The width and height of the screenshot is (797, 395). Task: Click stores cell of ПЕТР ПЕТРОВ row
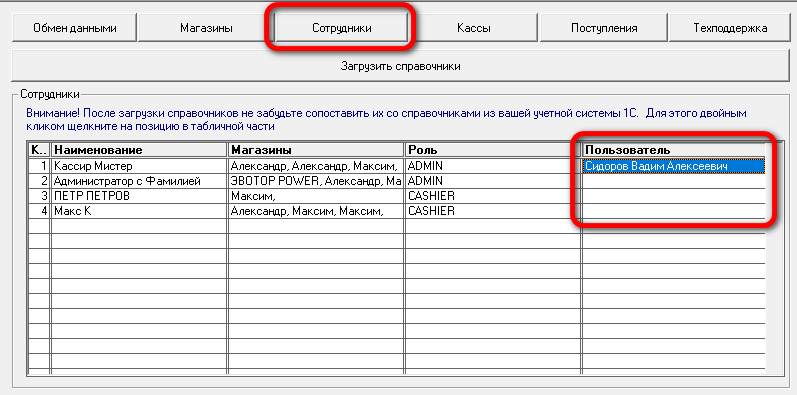click(317, 196)
